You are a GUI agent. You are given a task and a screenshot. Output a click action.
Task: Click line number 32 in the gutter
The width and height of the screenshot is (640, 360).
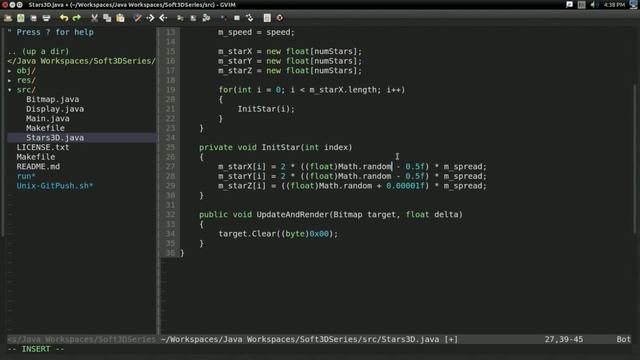coord(170,215)
